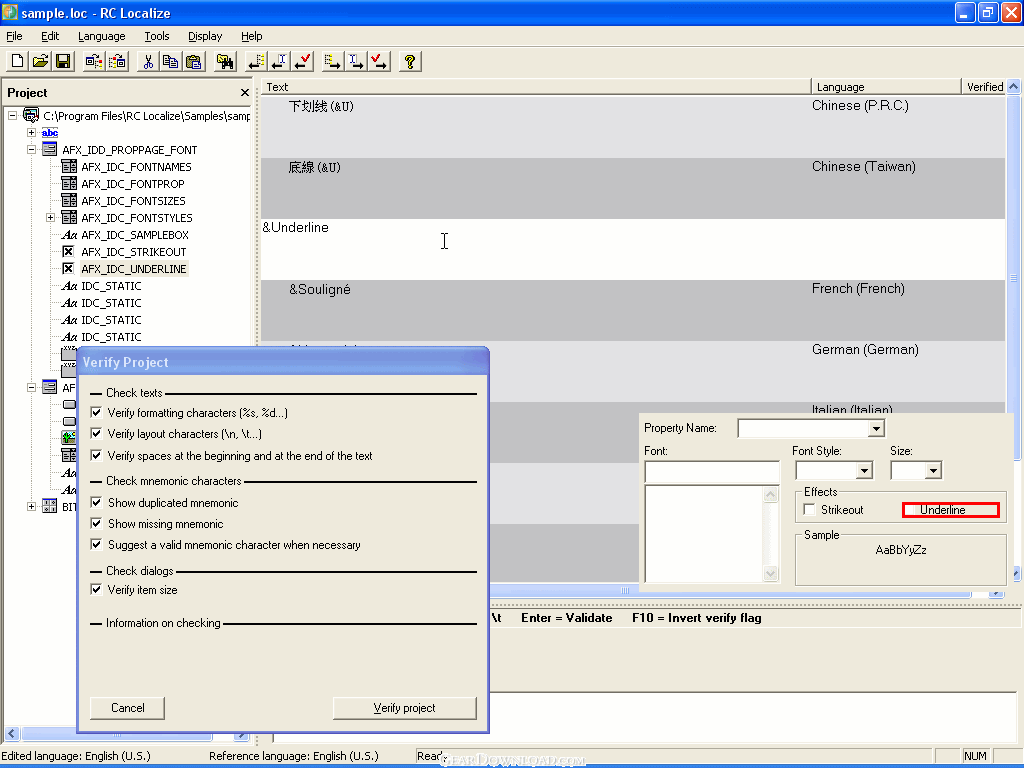This screenshot has width=1024, height=768.
Task: Go to previous text with left-arrow cursor icon
Action: pos(279,61)
